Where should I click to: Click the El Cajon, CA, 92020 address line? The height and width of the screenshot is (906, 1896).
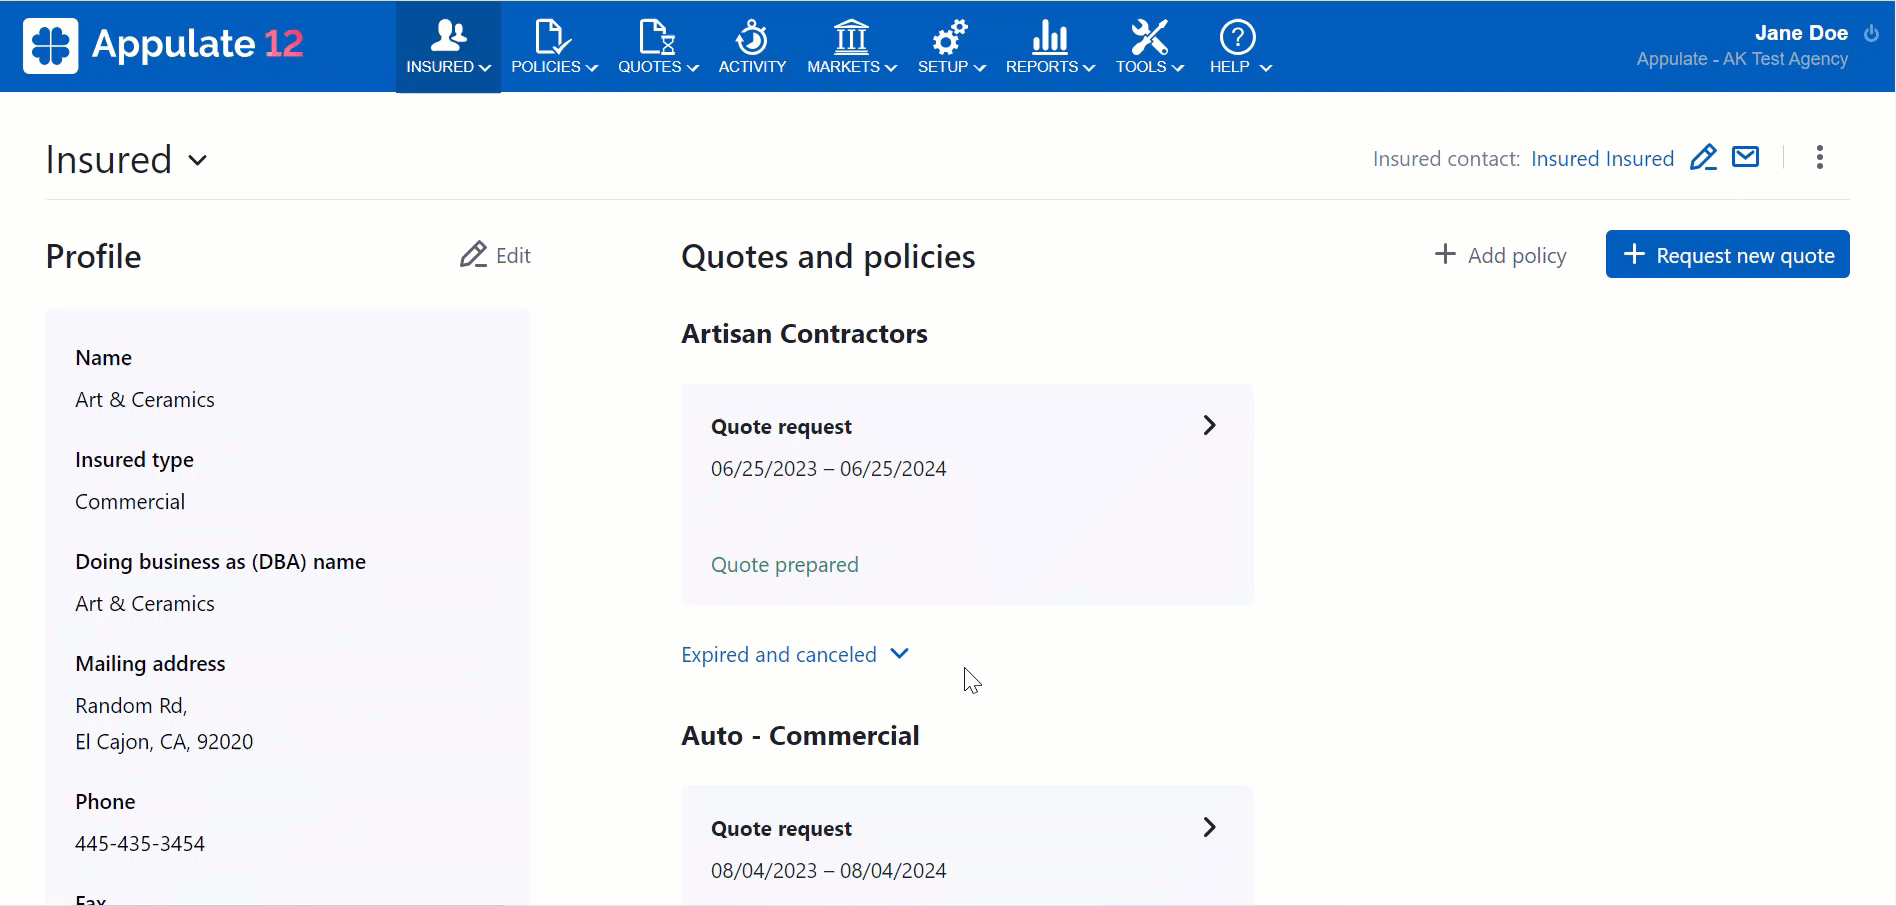[164, 741]
